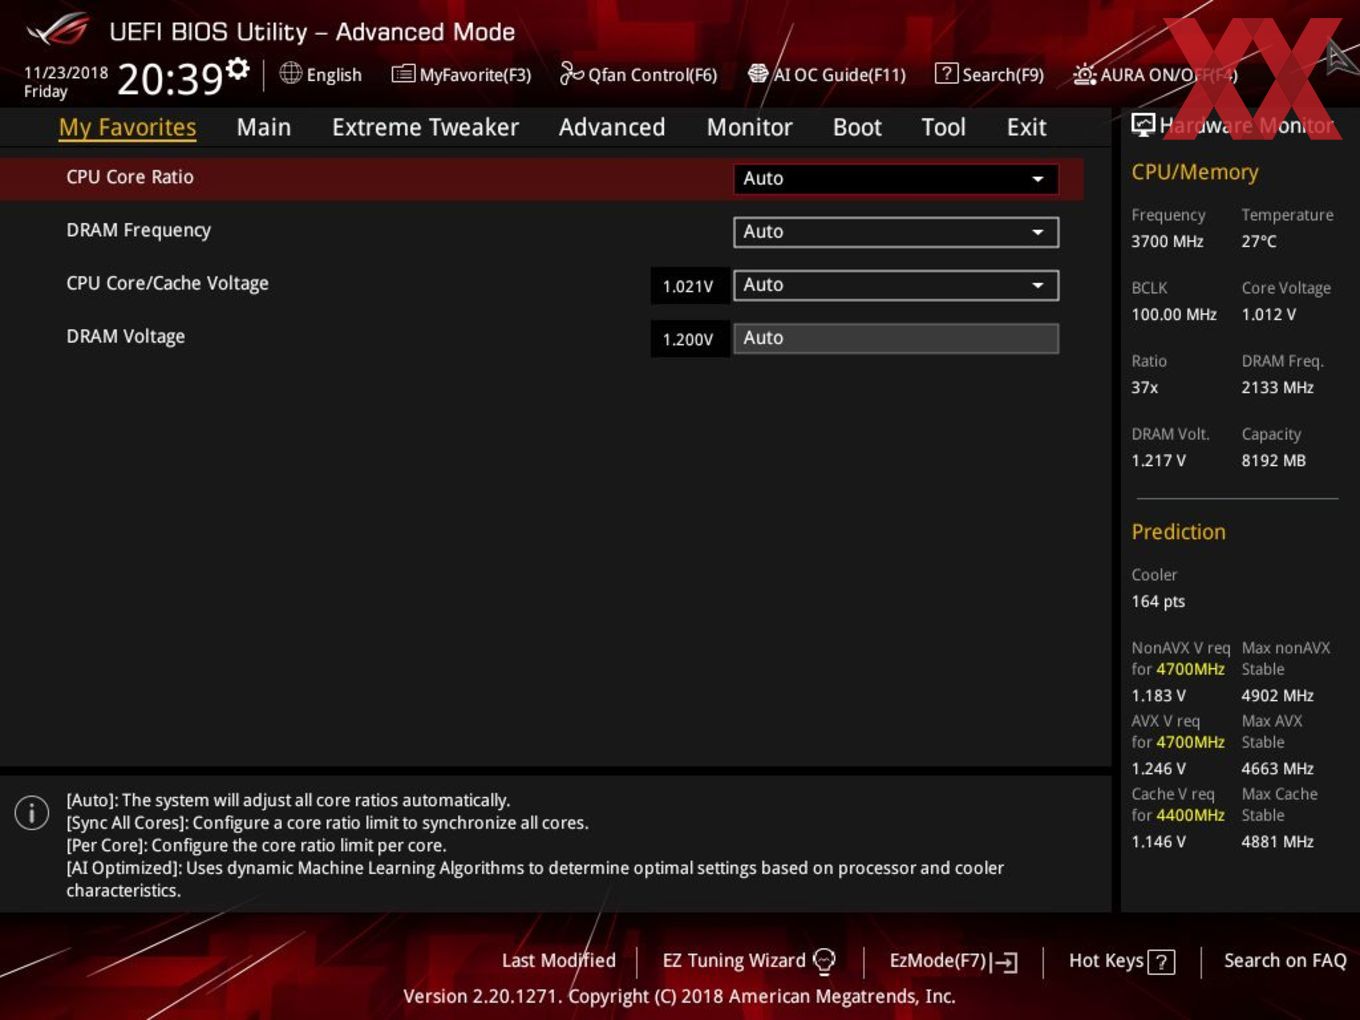This screenshot has width=1360, height=1020.
Task: Click the Search(F9) label
Action: (x=1003, y=75)
